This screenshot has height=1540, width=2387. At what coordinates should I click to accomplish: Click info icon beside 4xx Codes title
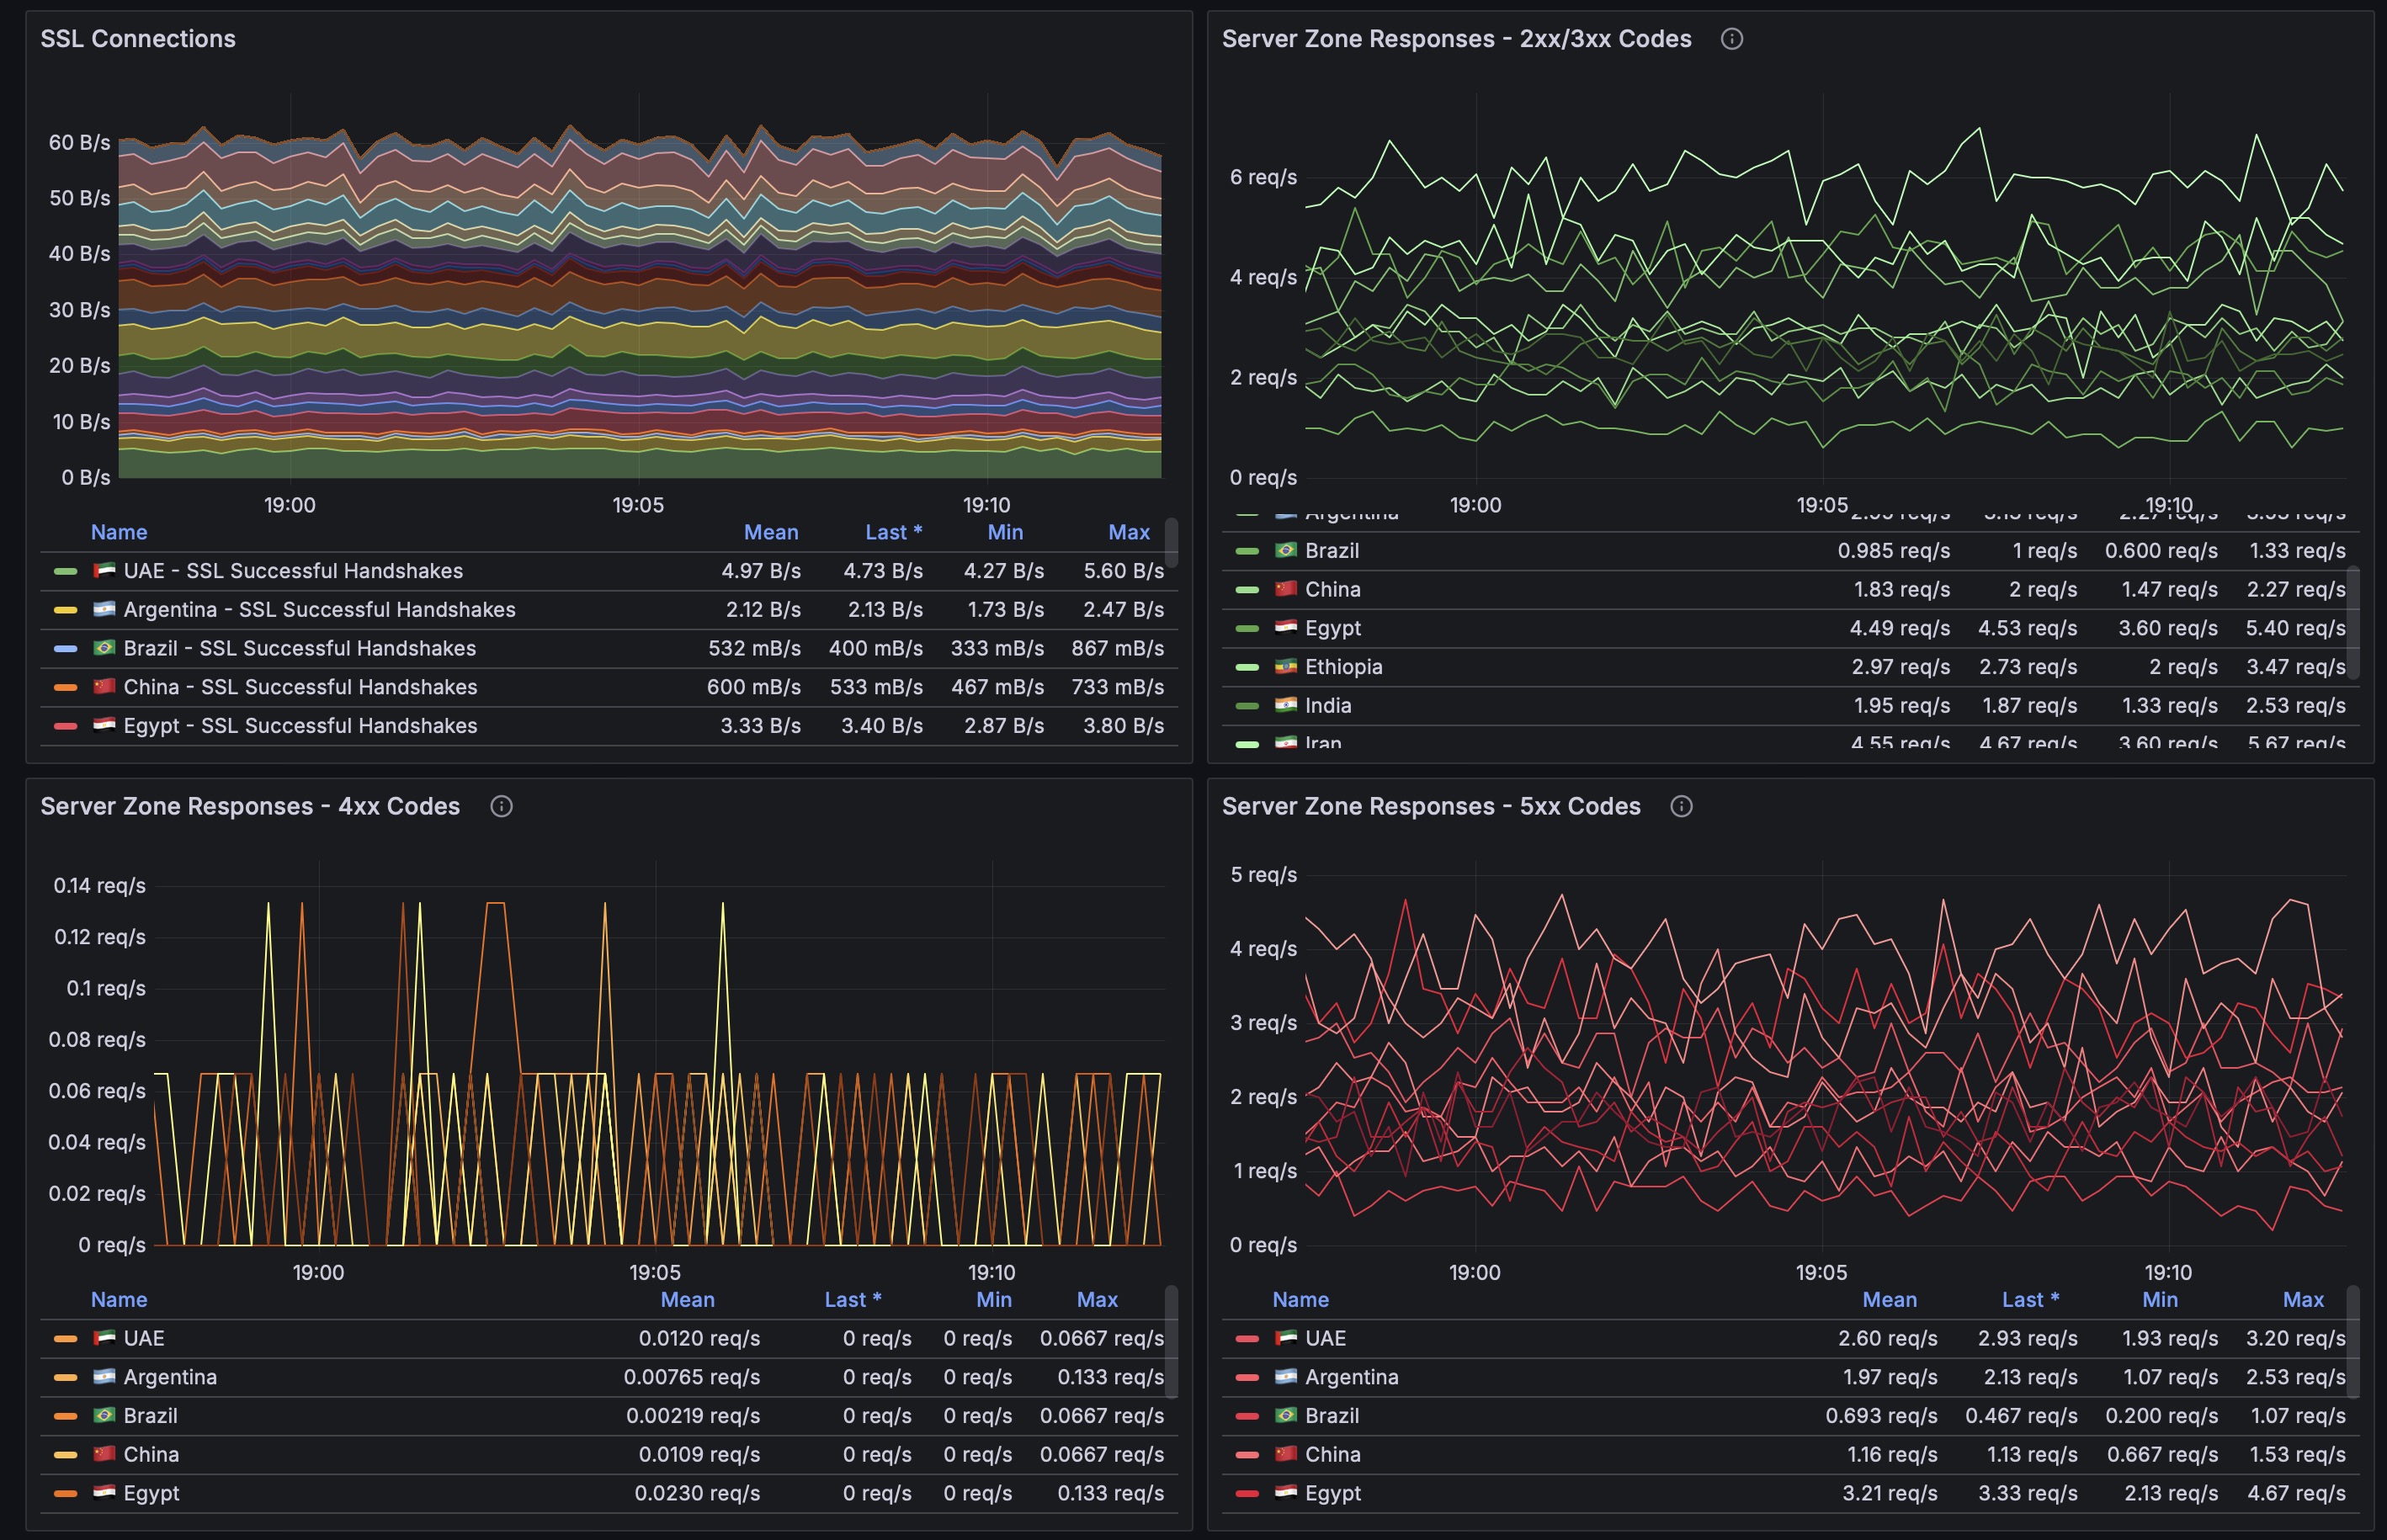click(x=501, y=806)
